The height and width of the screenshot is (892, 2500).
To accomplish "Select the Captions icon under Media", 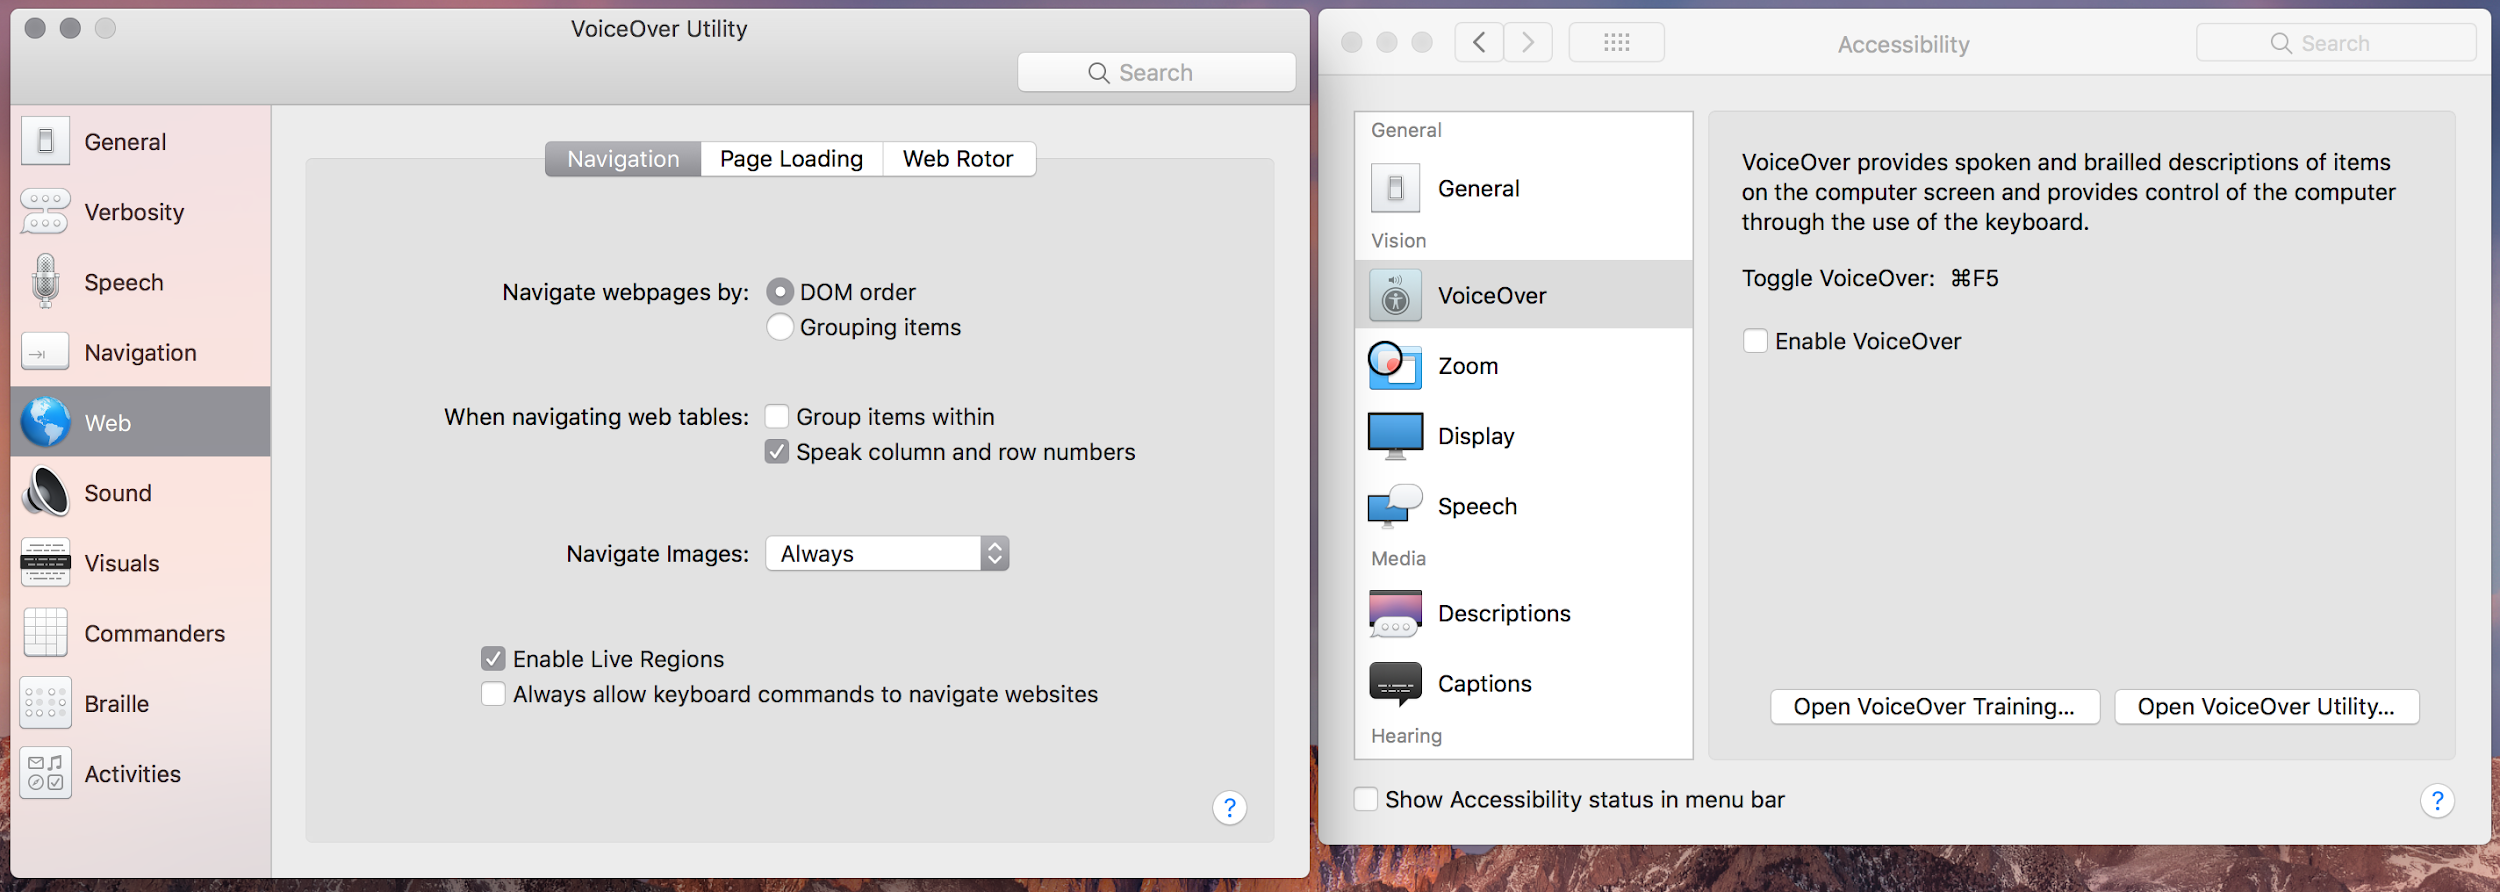I will (1395, 684).
